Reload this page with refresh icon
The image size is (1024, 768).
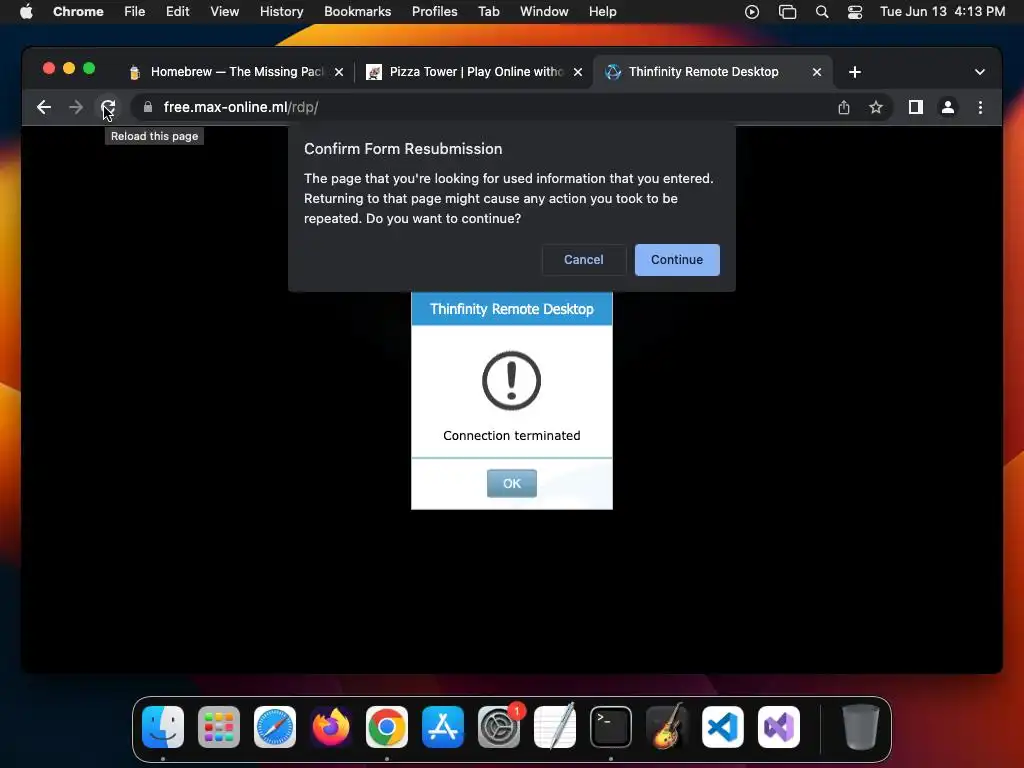(108, 107)
